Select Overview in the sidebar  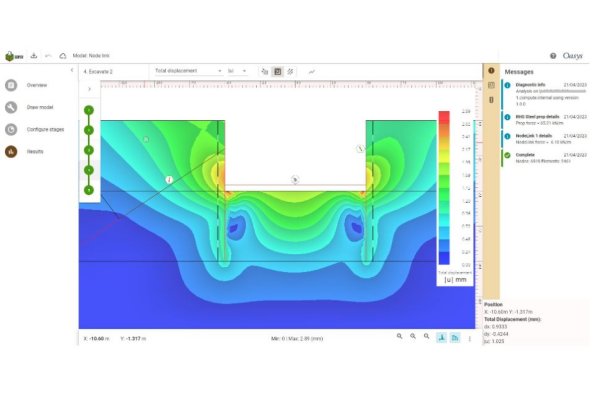pyautogui.click(x=37, y=85)
